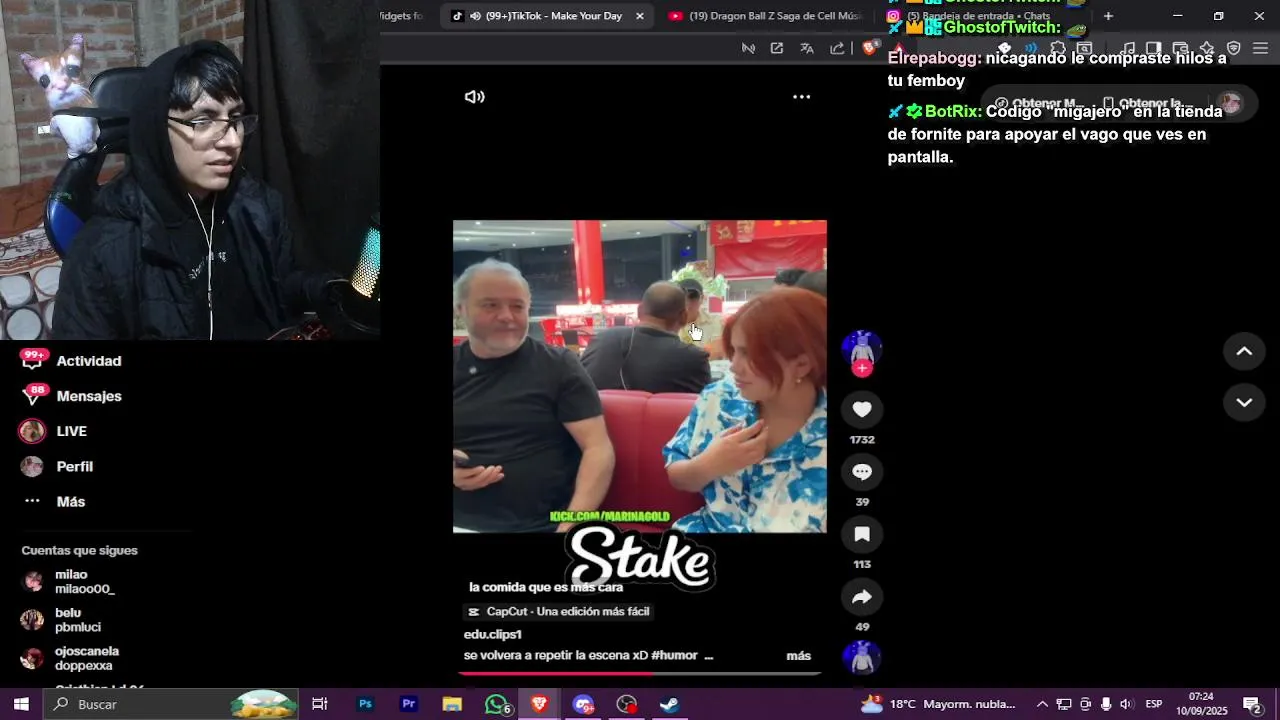Open File Explorer from the taskbar

452,704
